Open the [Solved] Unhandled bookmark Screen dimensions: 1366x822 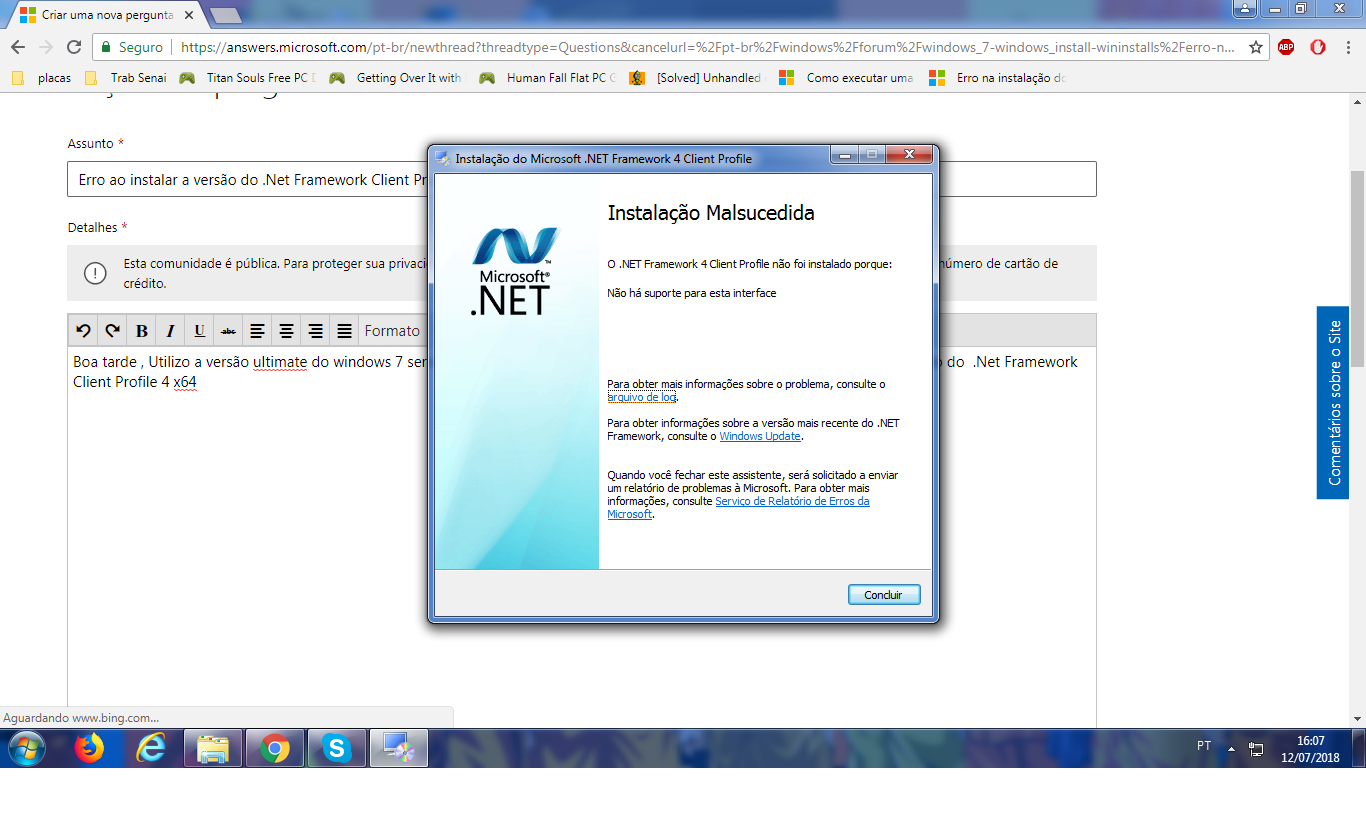coord(697,78)
